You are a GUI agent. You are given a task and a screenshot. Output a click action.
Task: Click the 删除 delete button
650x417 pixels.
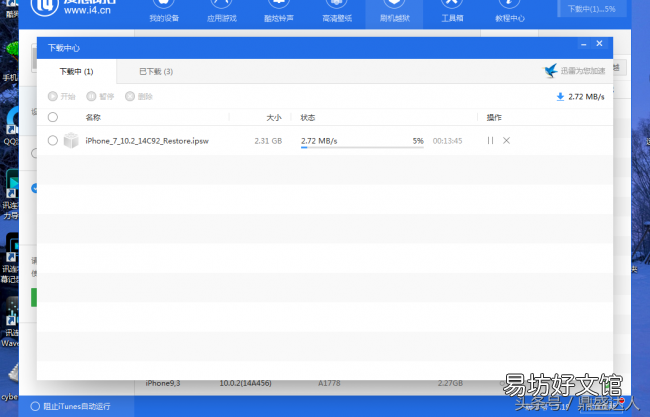[x=139, y=97]
